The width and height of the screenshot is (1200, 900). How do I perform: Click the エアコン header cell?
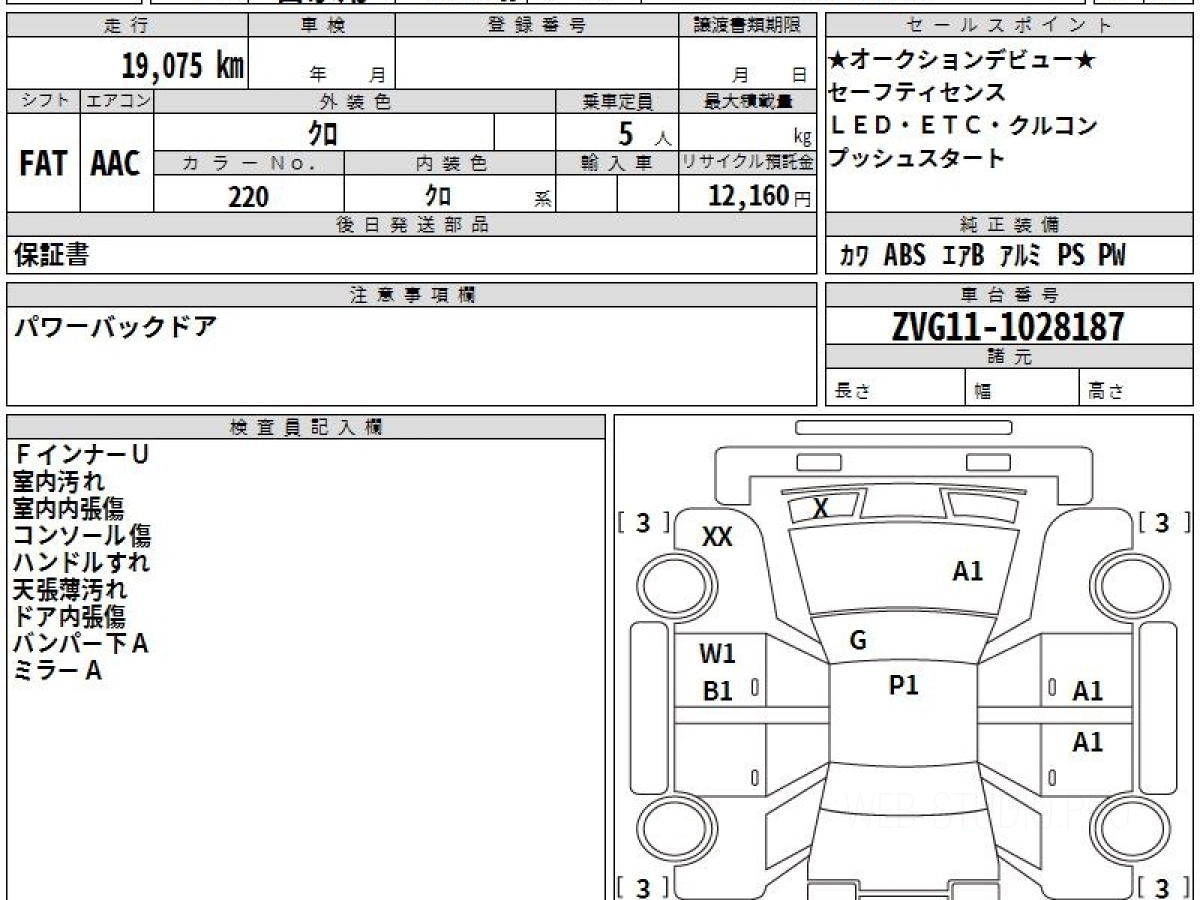tap(117, 101)
